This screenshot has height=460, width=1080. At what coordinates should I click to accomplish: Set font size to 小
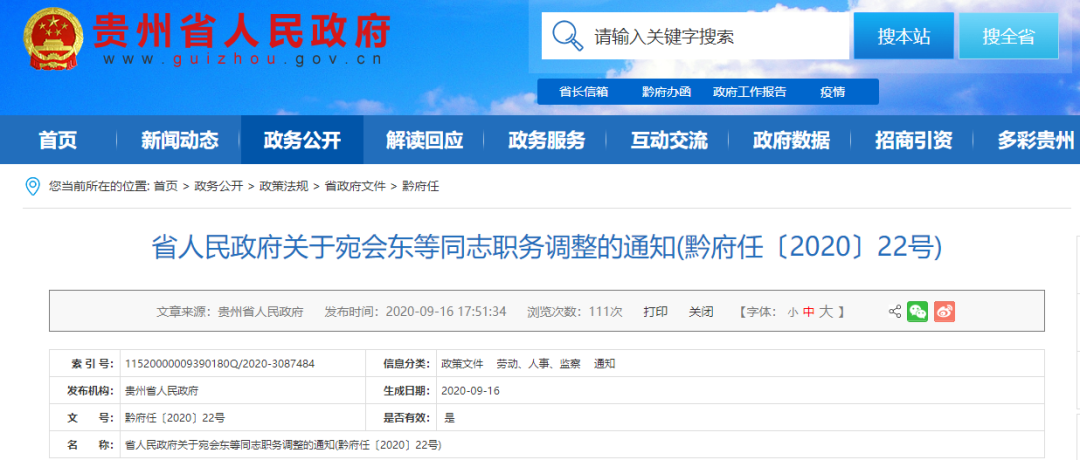793,312
